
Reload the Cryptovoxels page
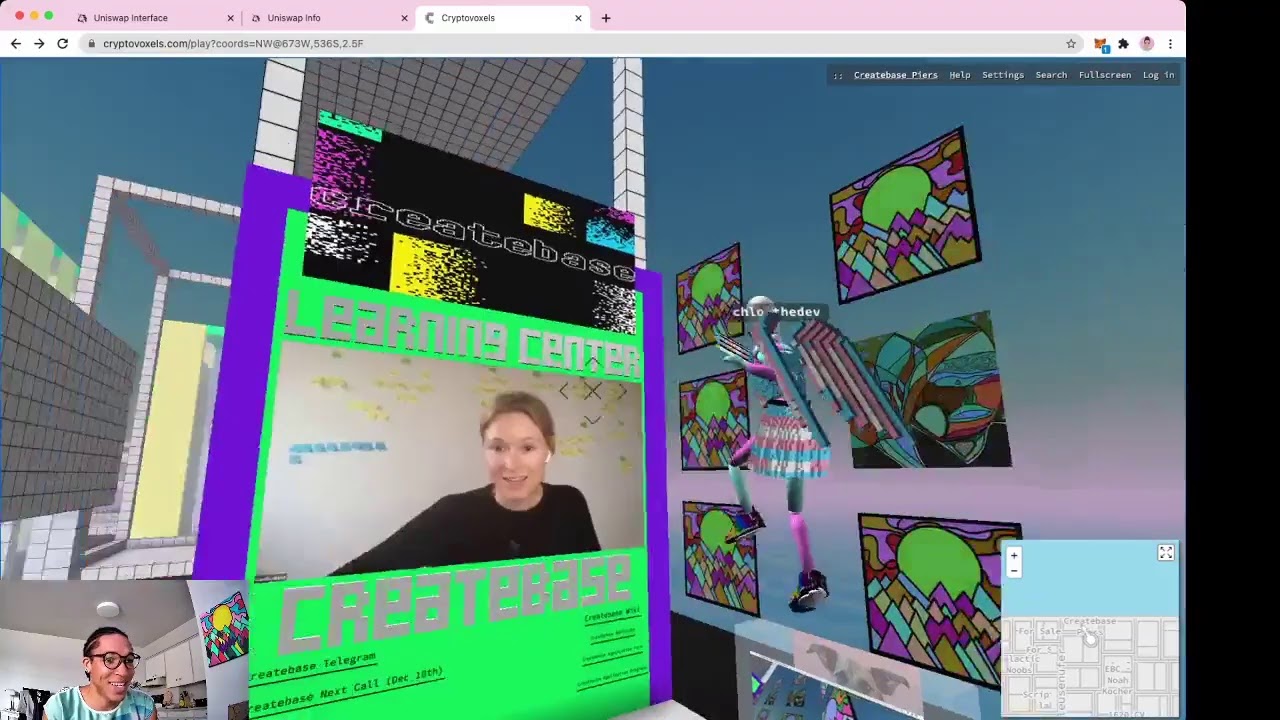click(x=62, y=44)
